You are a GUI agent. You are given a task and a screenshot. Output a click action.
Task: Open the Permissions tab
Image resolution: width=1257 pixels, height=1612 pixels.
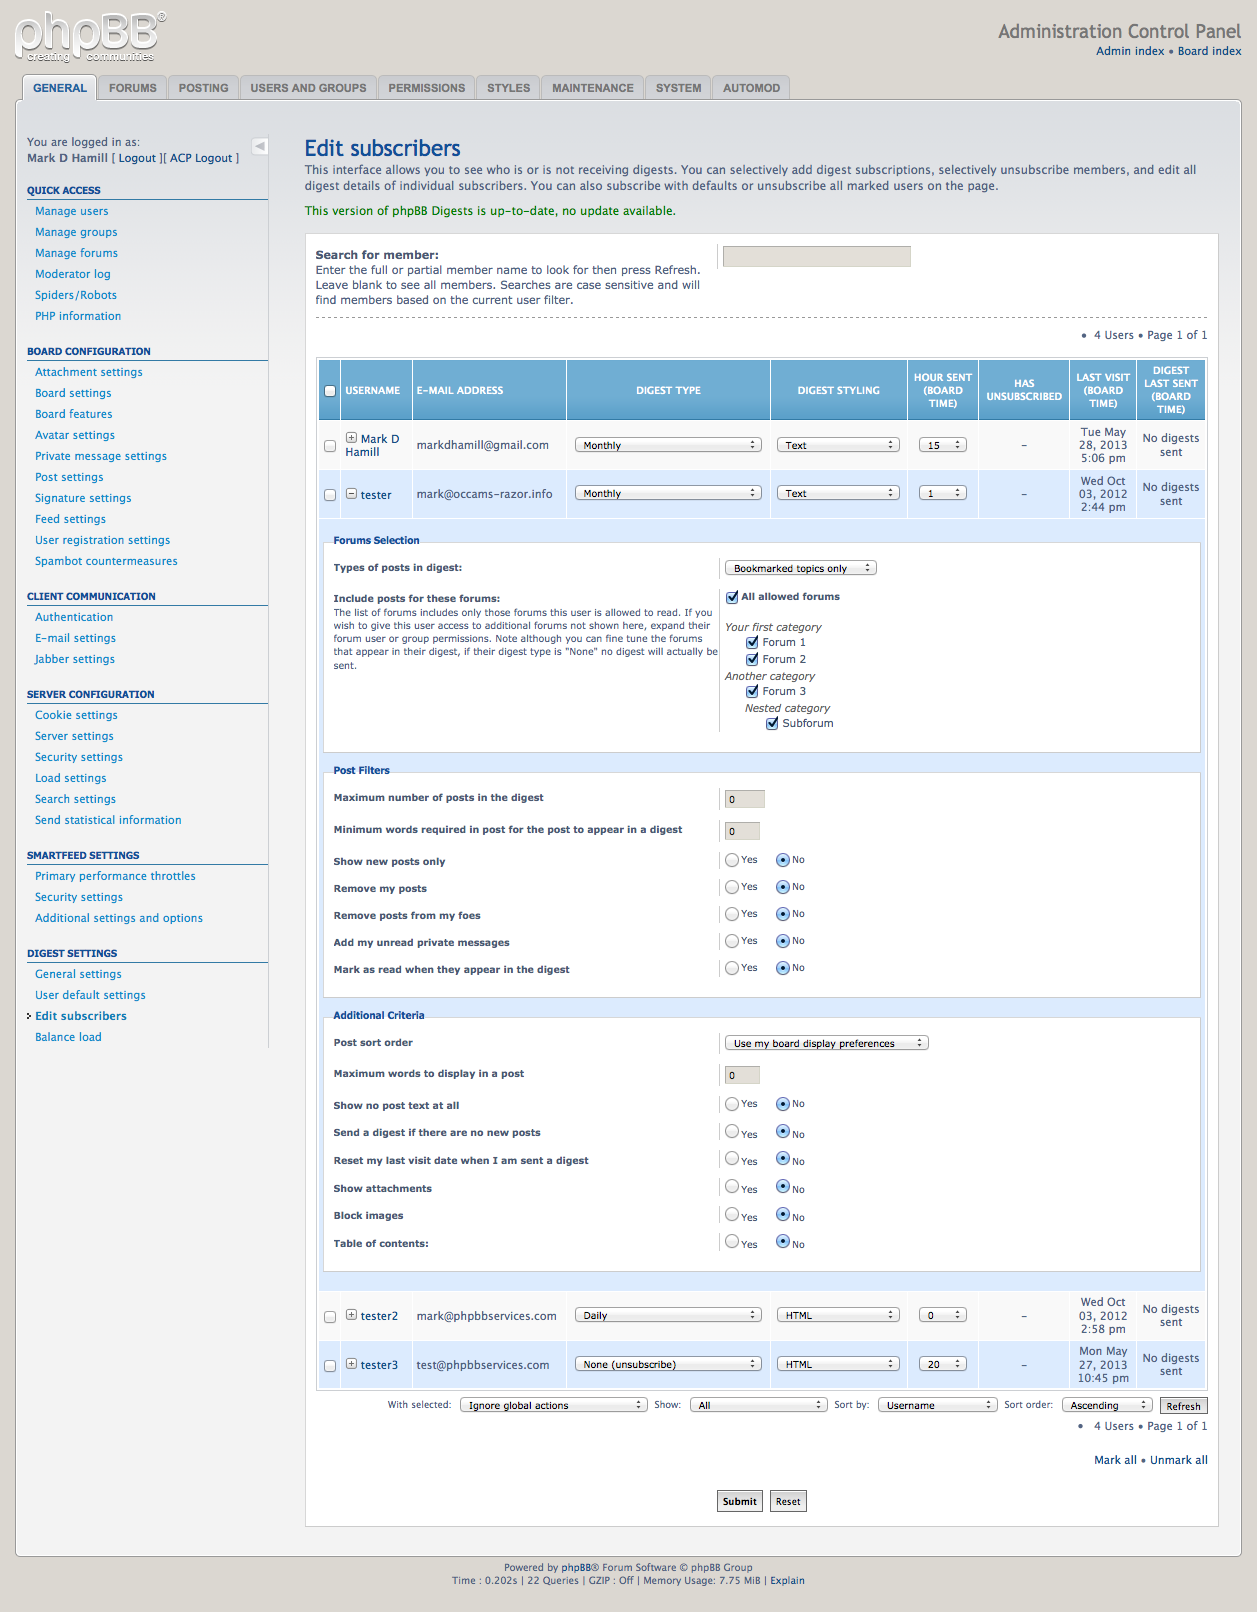click(x=427, y=88)
